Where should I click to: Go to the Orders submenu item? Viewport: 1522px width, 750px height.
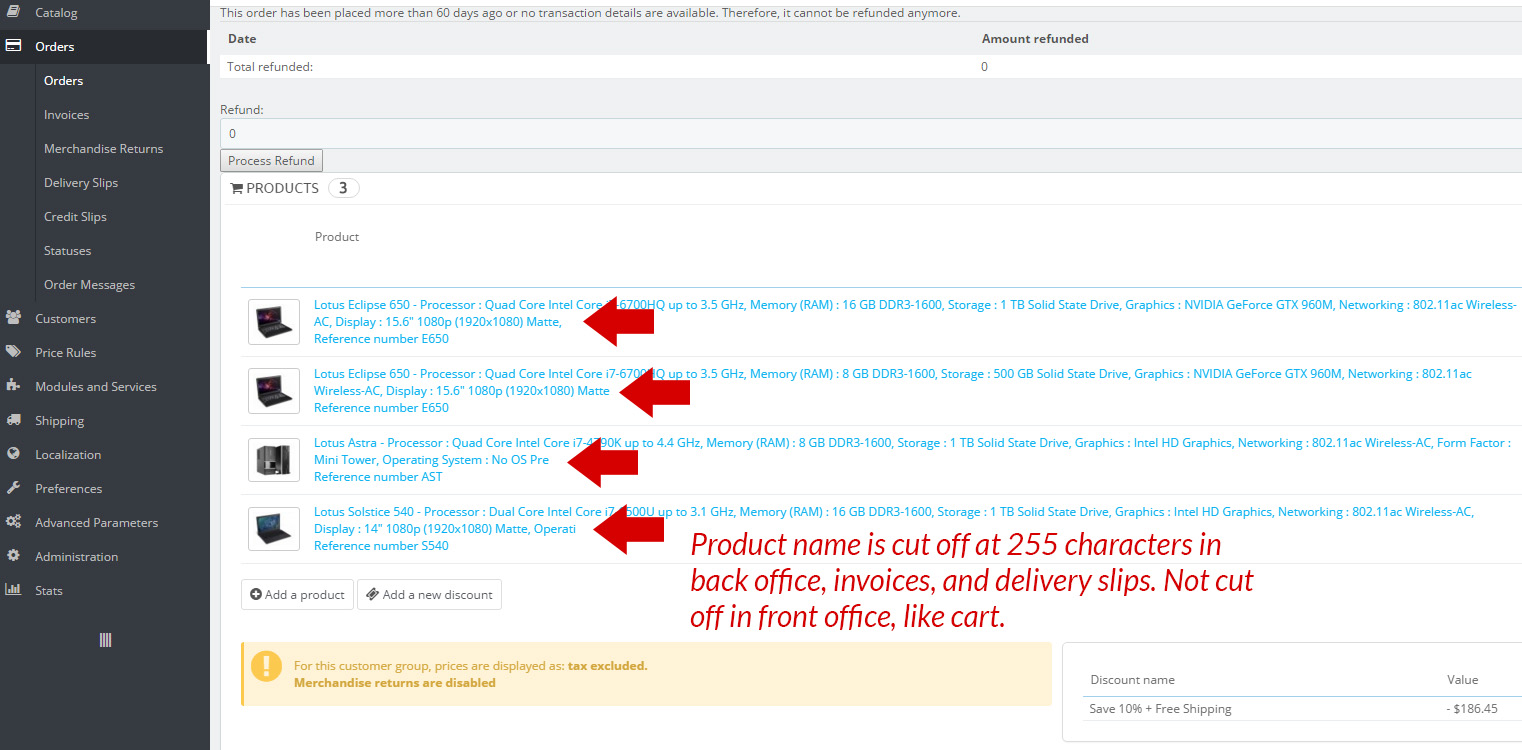click(x=63, y=81)
